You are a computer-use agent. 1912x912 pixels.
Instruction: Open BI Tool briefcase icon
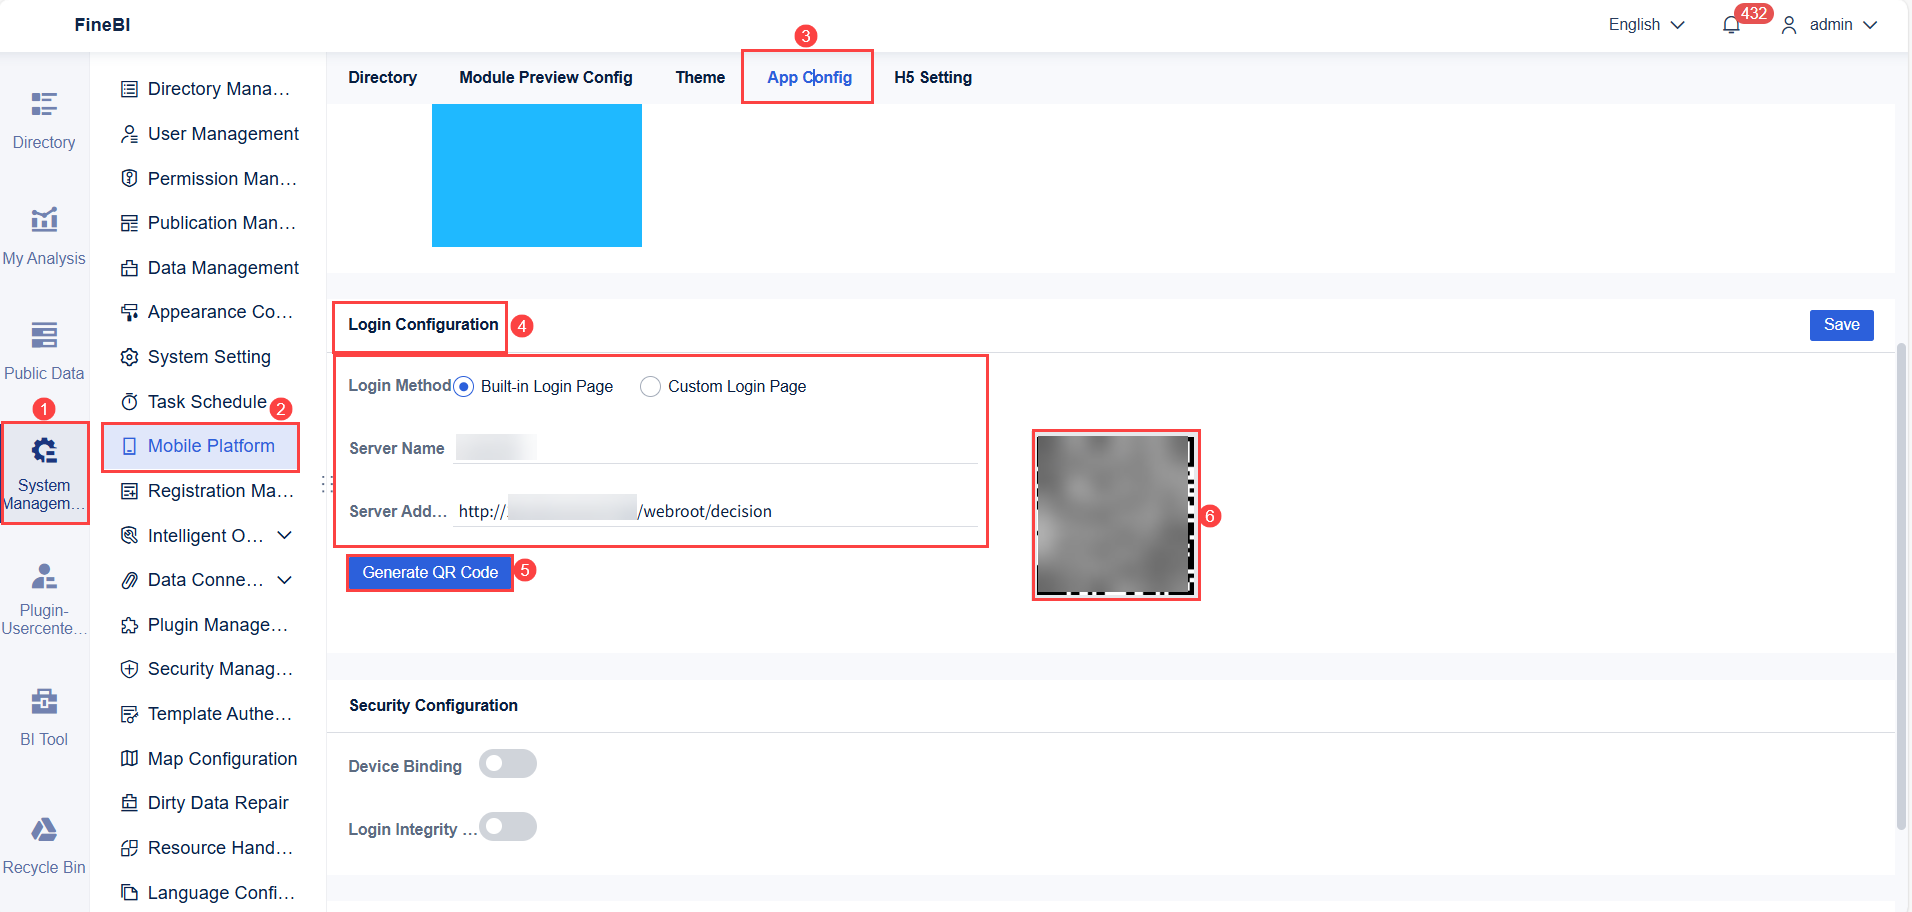(44, 701)
